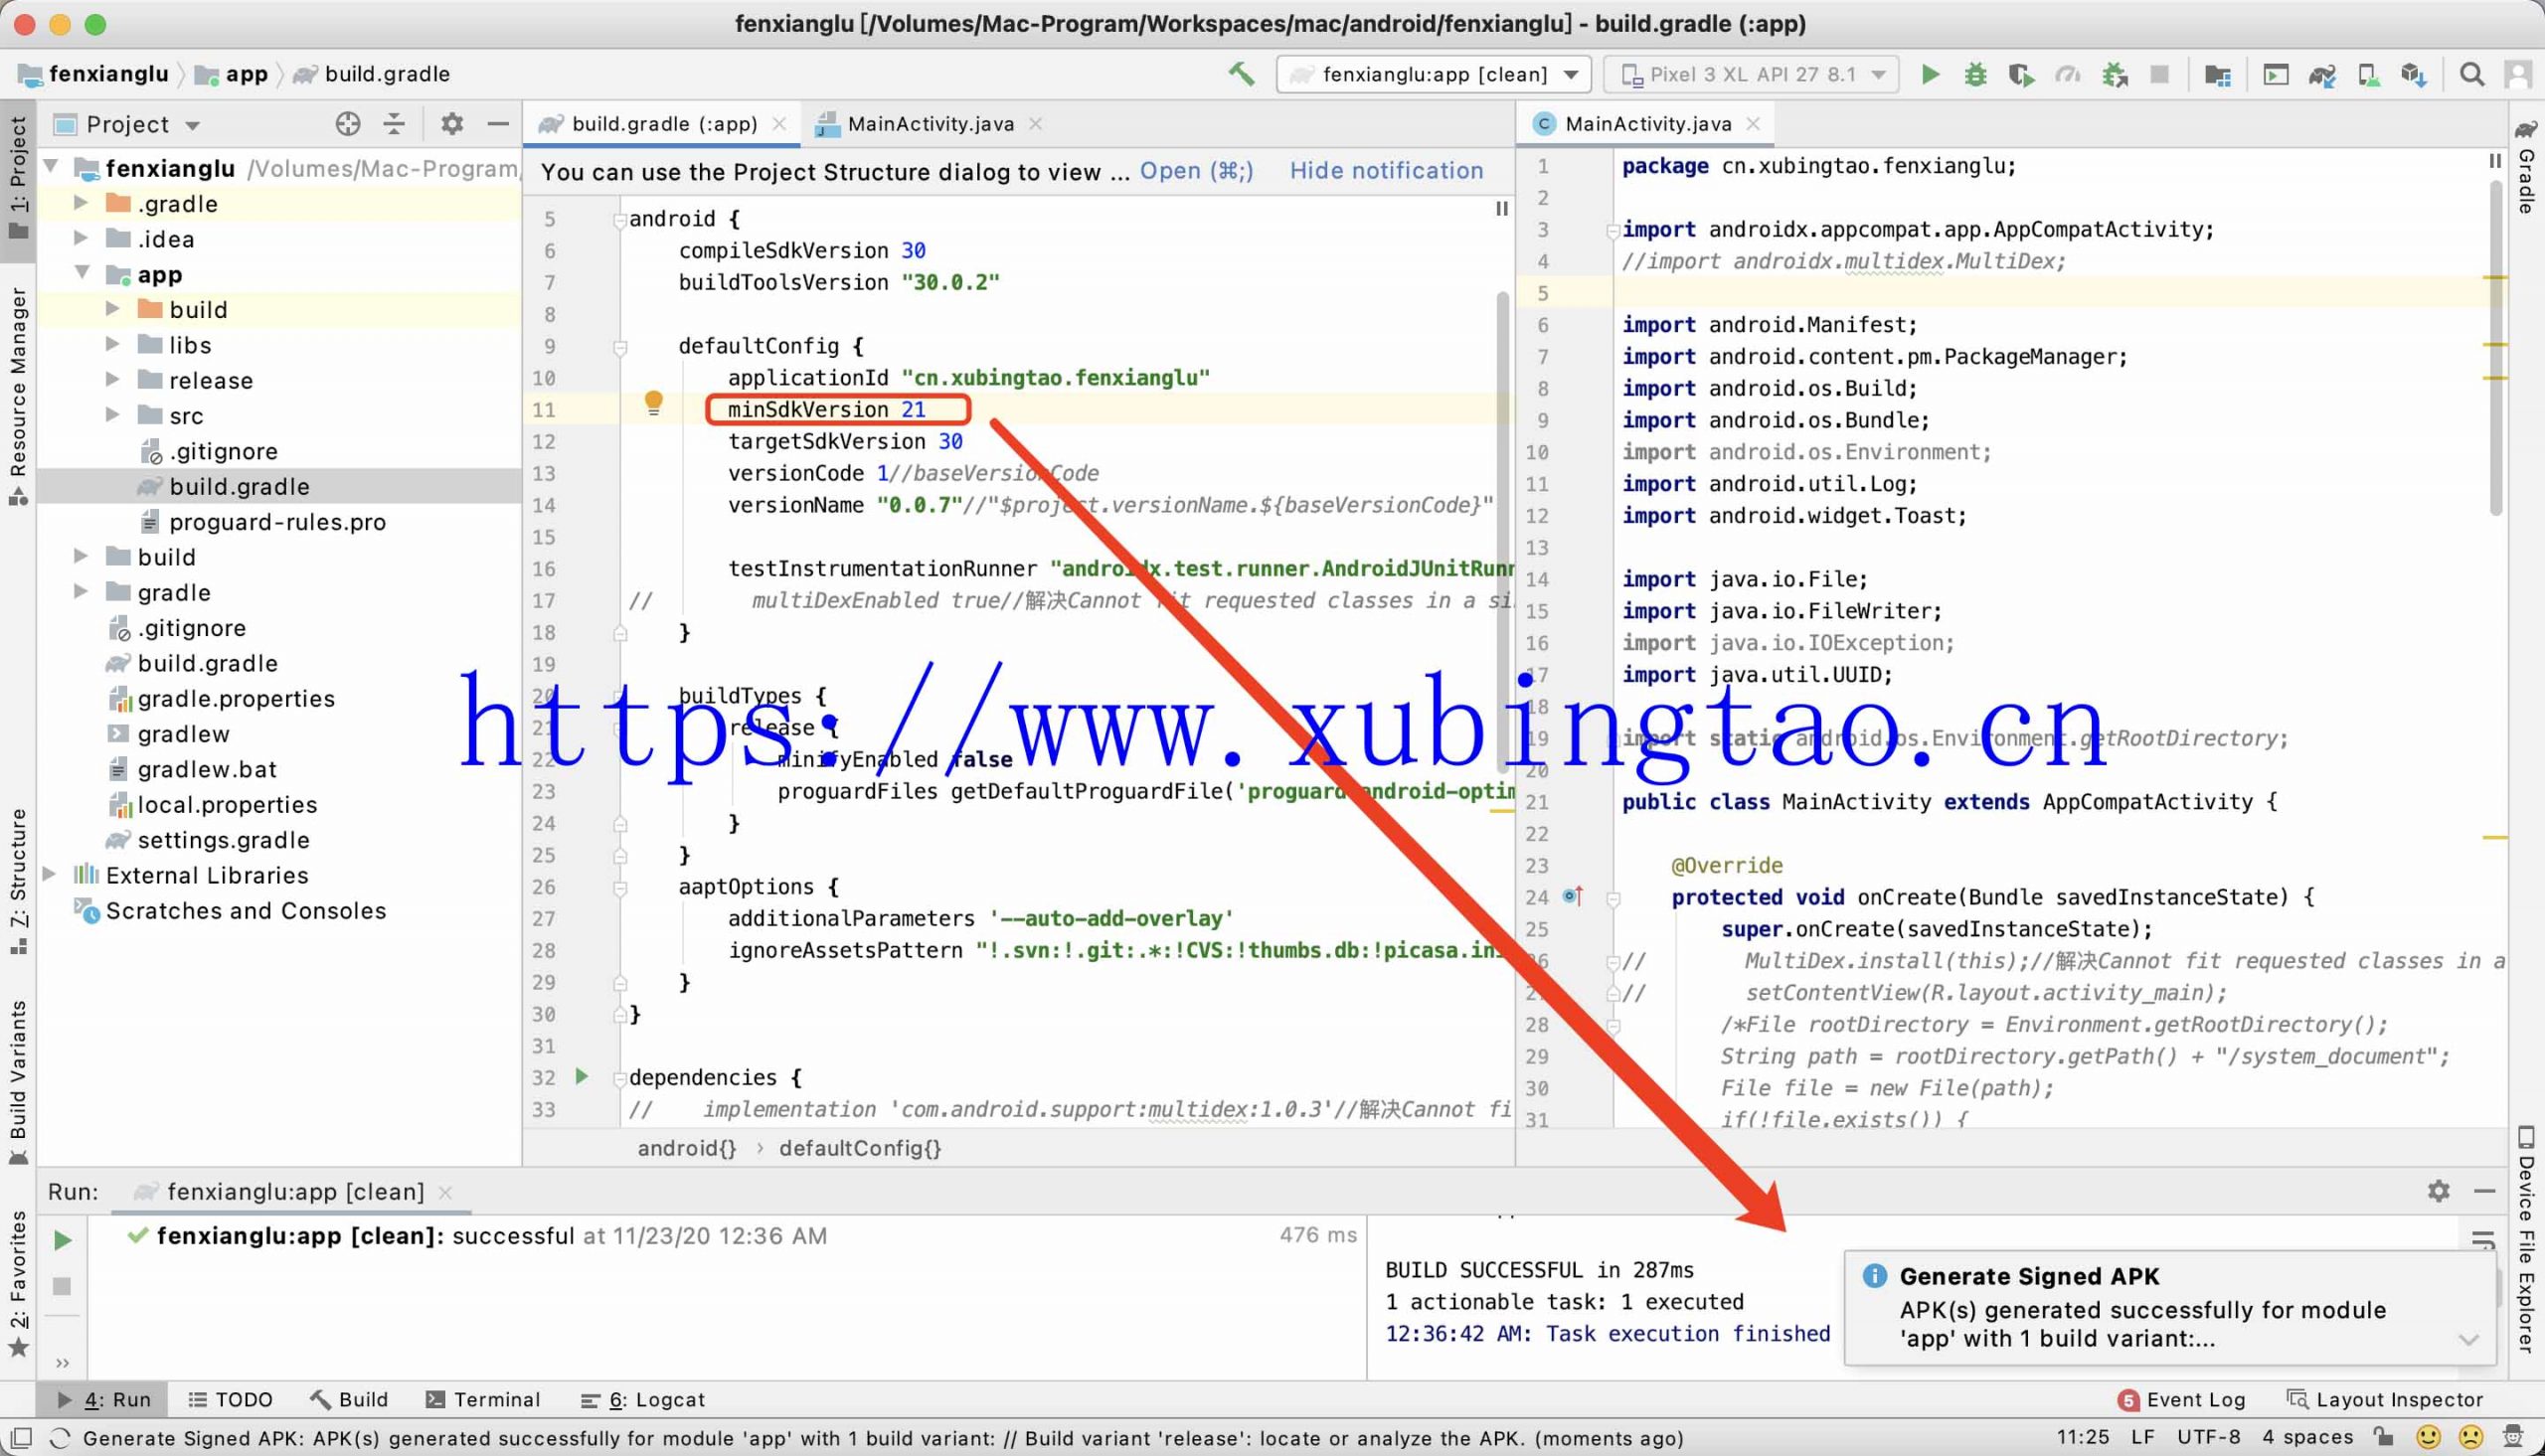This screenshot has width=2545, height=1456.
Task: Click the sad face feedback icon
Action: click(x=2471, y=1437)
